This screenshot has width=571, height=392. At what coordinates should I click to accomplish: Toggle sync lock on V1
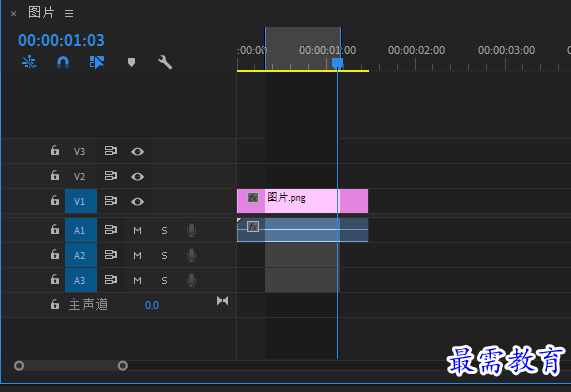[x=111, y=200]
